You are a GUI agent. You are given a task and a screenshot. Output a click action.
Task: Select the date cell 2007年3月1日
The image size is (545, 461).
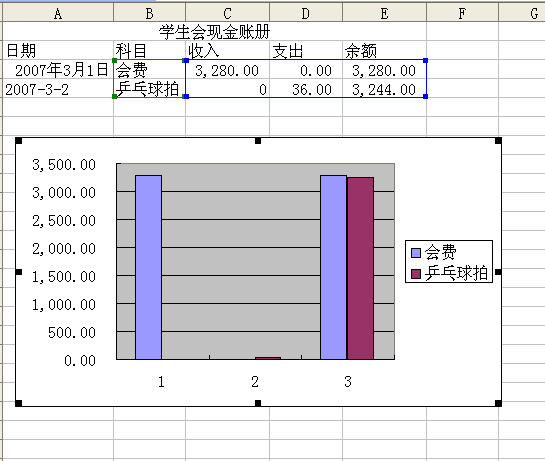point(58,70)
